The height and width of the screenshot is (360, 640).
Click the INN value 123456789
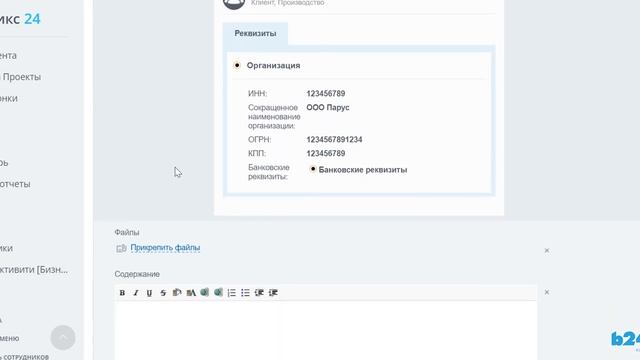[326, 93]
